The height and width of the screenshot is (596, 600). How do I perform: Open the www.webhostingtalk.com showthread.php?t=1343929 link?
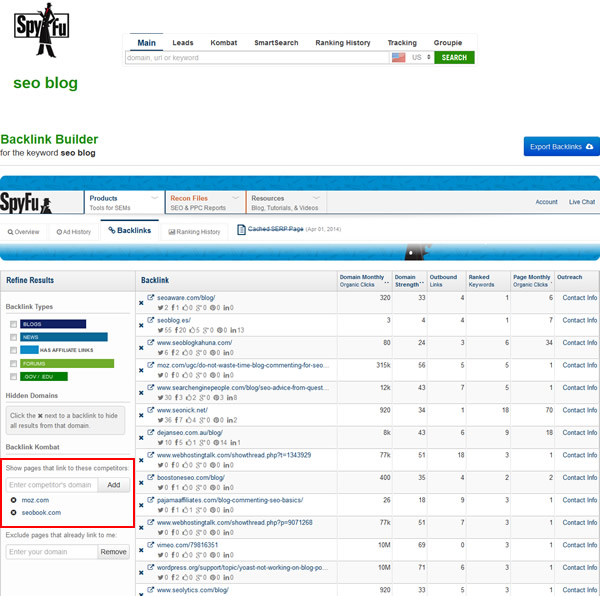tap(234, 455)
